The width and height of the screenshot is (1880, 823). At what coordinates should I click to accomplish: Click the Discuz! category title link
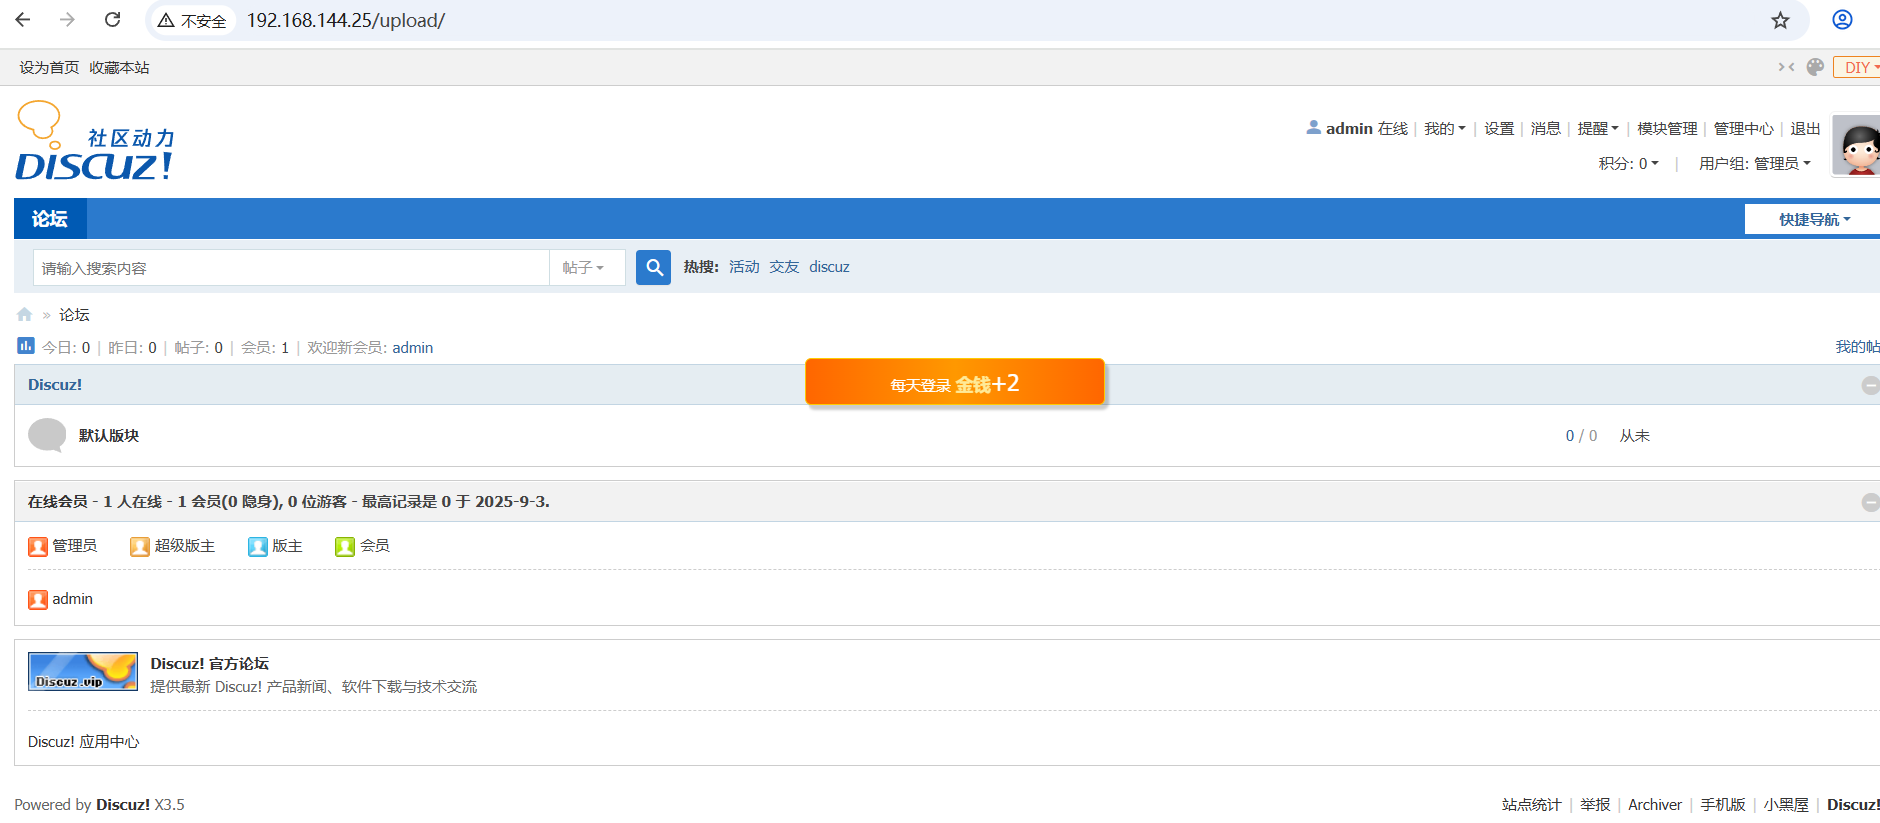tap(55, 384)
